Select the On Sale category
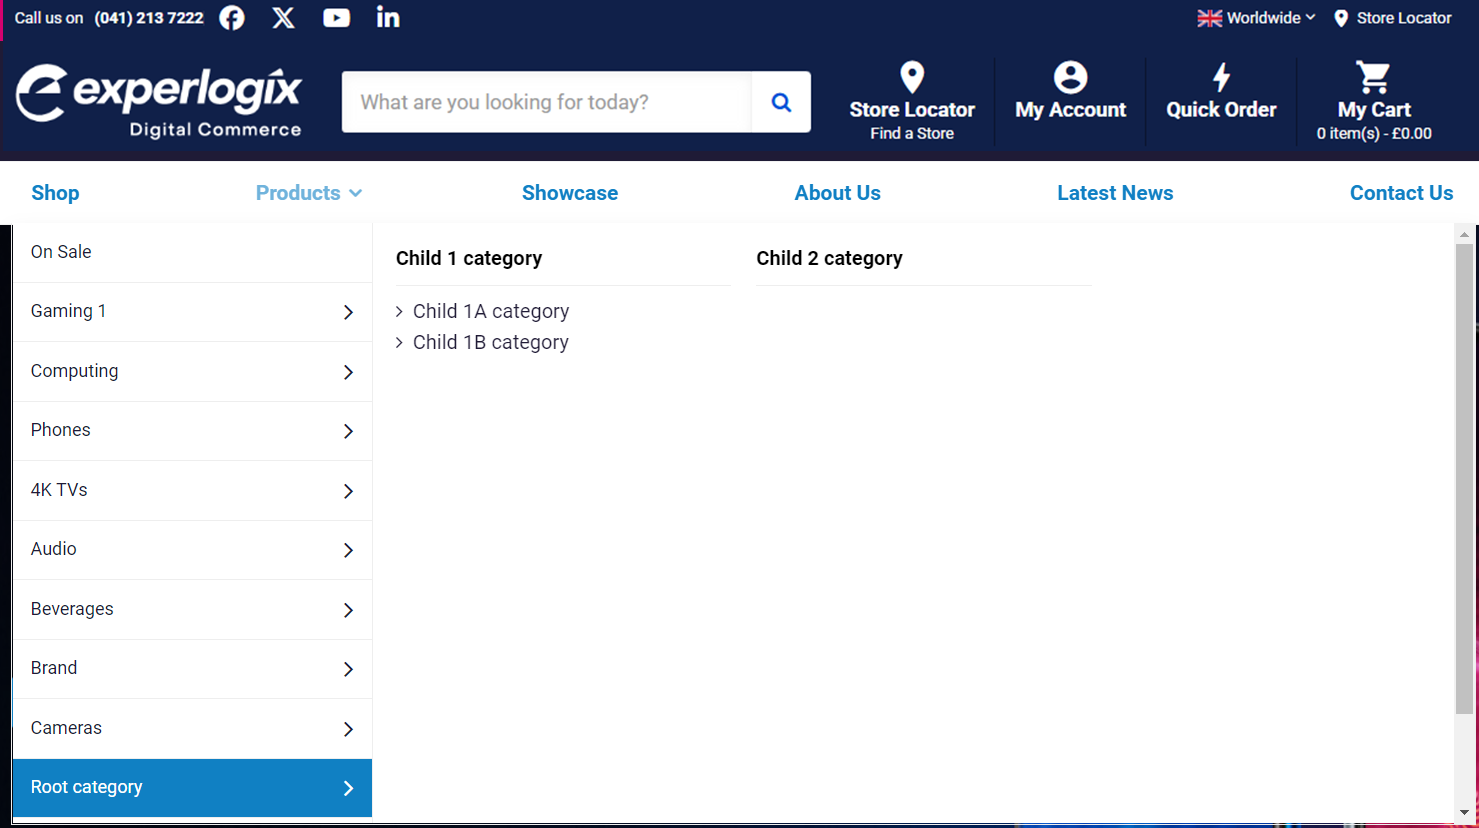Image resolution: width=1479 pixels, height=828 pixels. [61, 252]
